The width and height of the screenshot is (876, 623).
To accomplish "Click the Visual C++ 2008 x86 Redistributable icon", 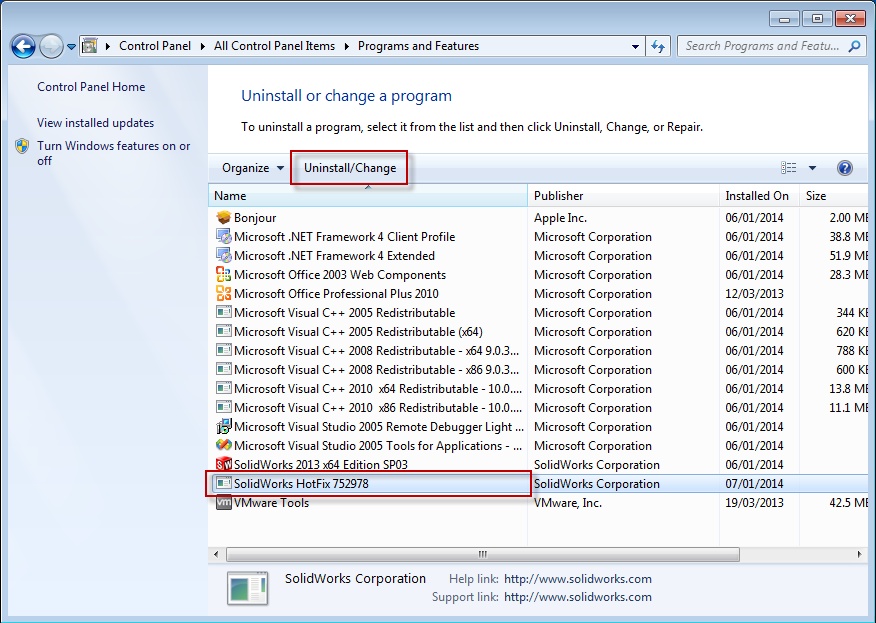I will click(x=223, y=369).
